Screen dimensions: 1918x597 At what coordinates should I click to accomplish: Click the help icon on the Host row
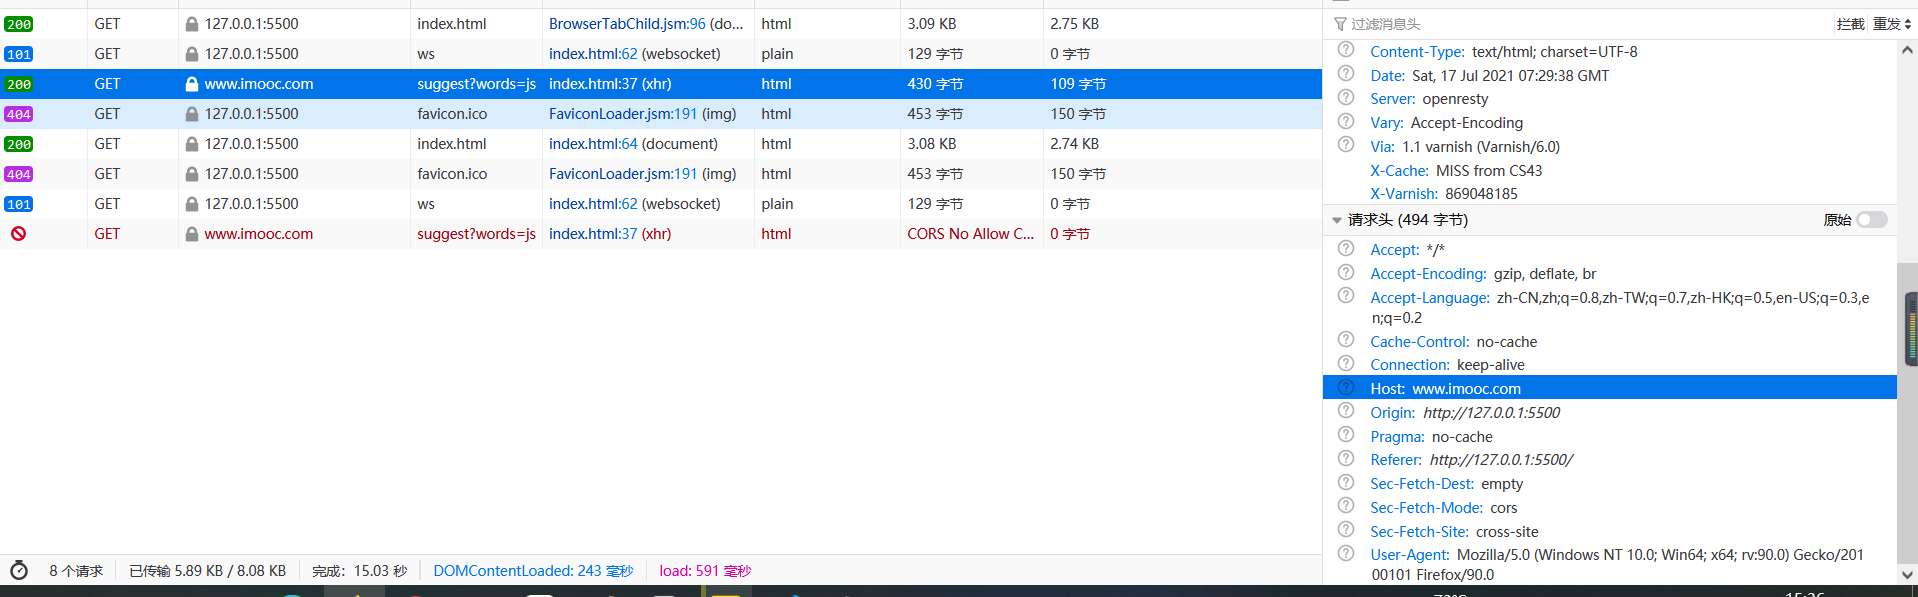pyautogui.click(x=1346, y=387)
